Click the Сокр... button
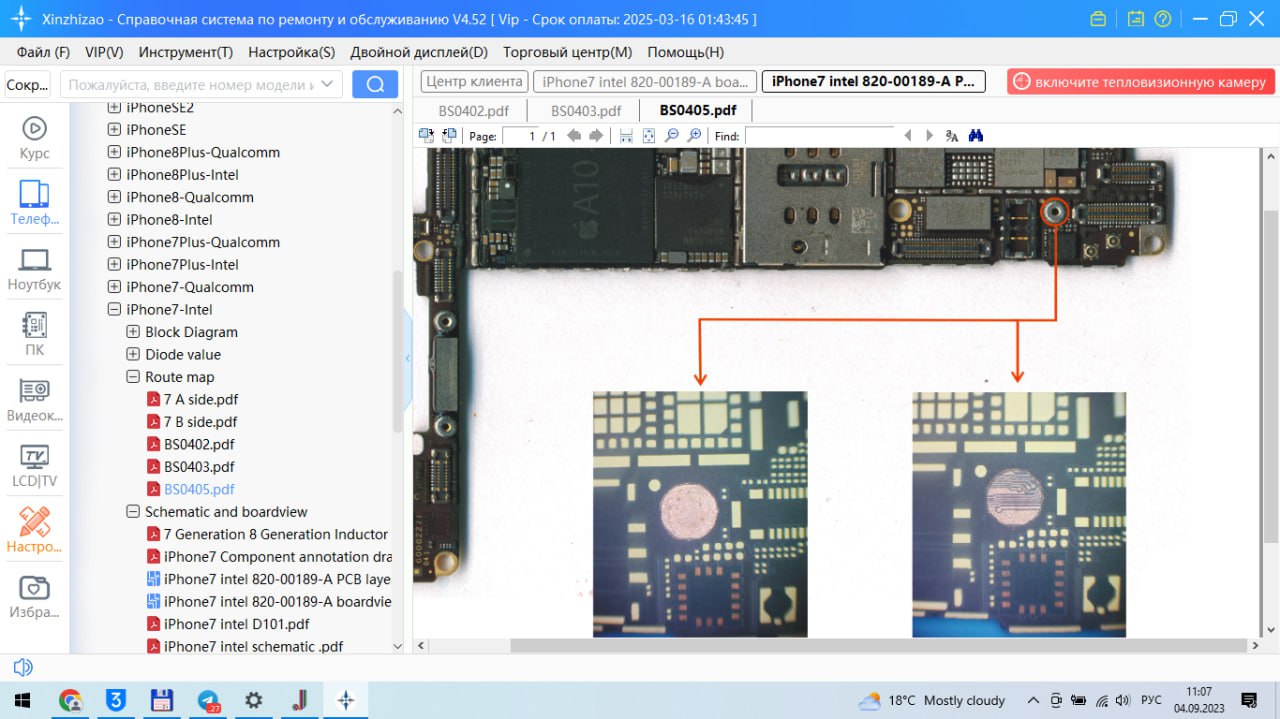 [28, 85]
